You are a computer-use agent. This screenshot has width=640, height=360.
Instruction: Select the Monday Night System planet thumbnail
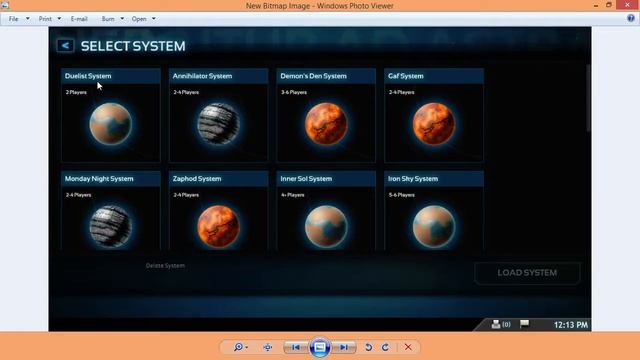pos(111,227)
